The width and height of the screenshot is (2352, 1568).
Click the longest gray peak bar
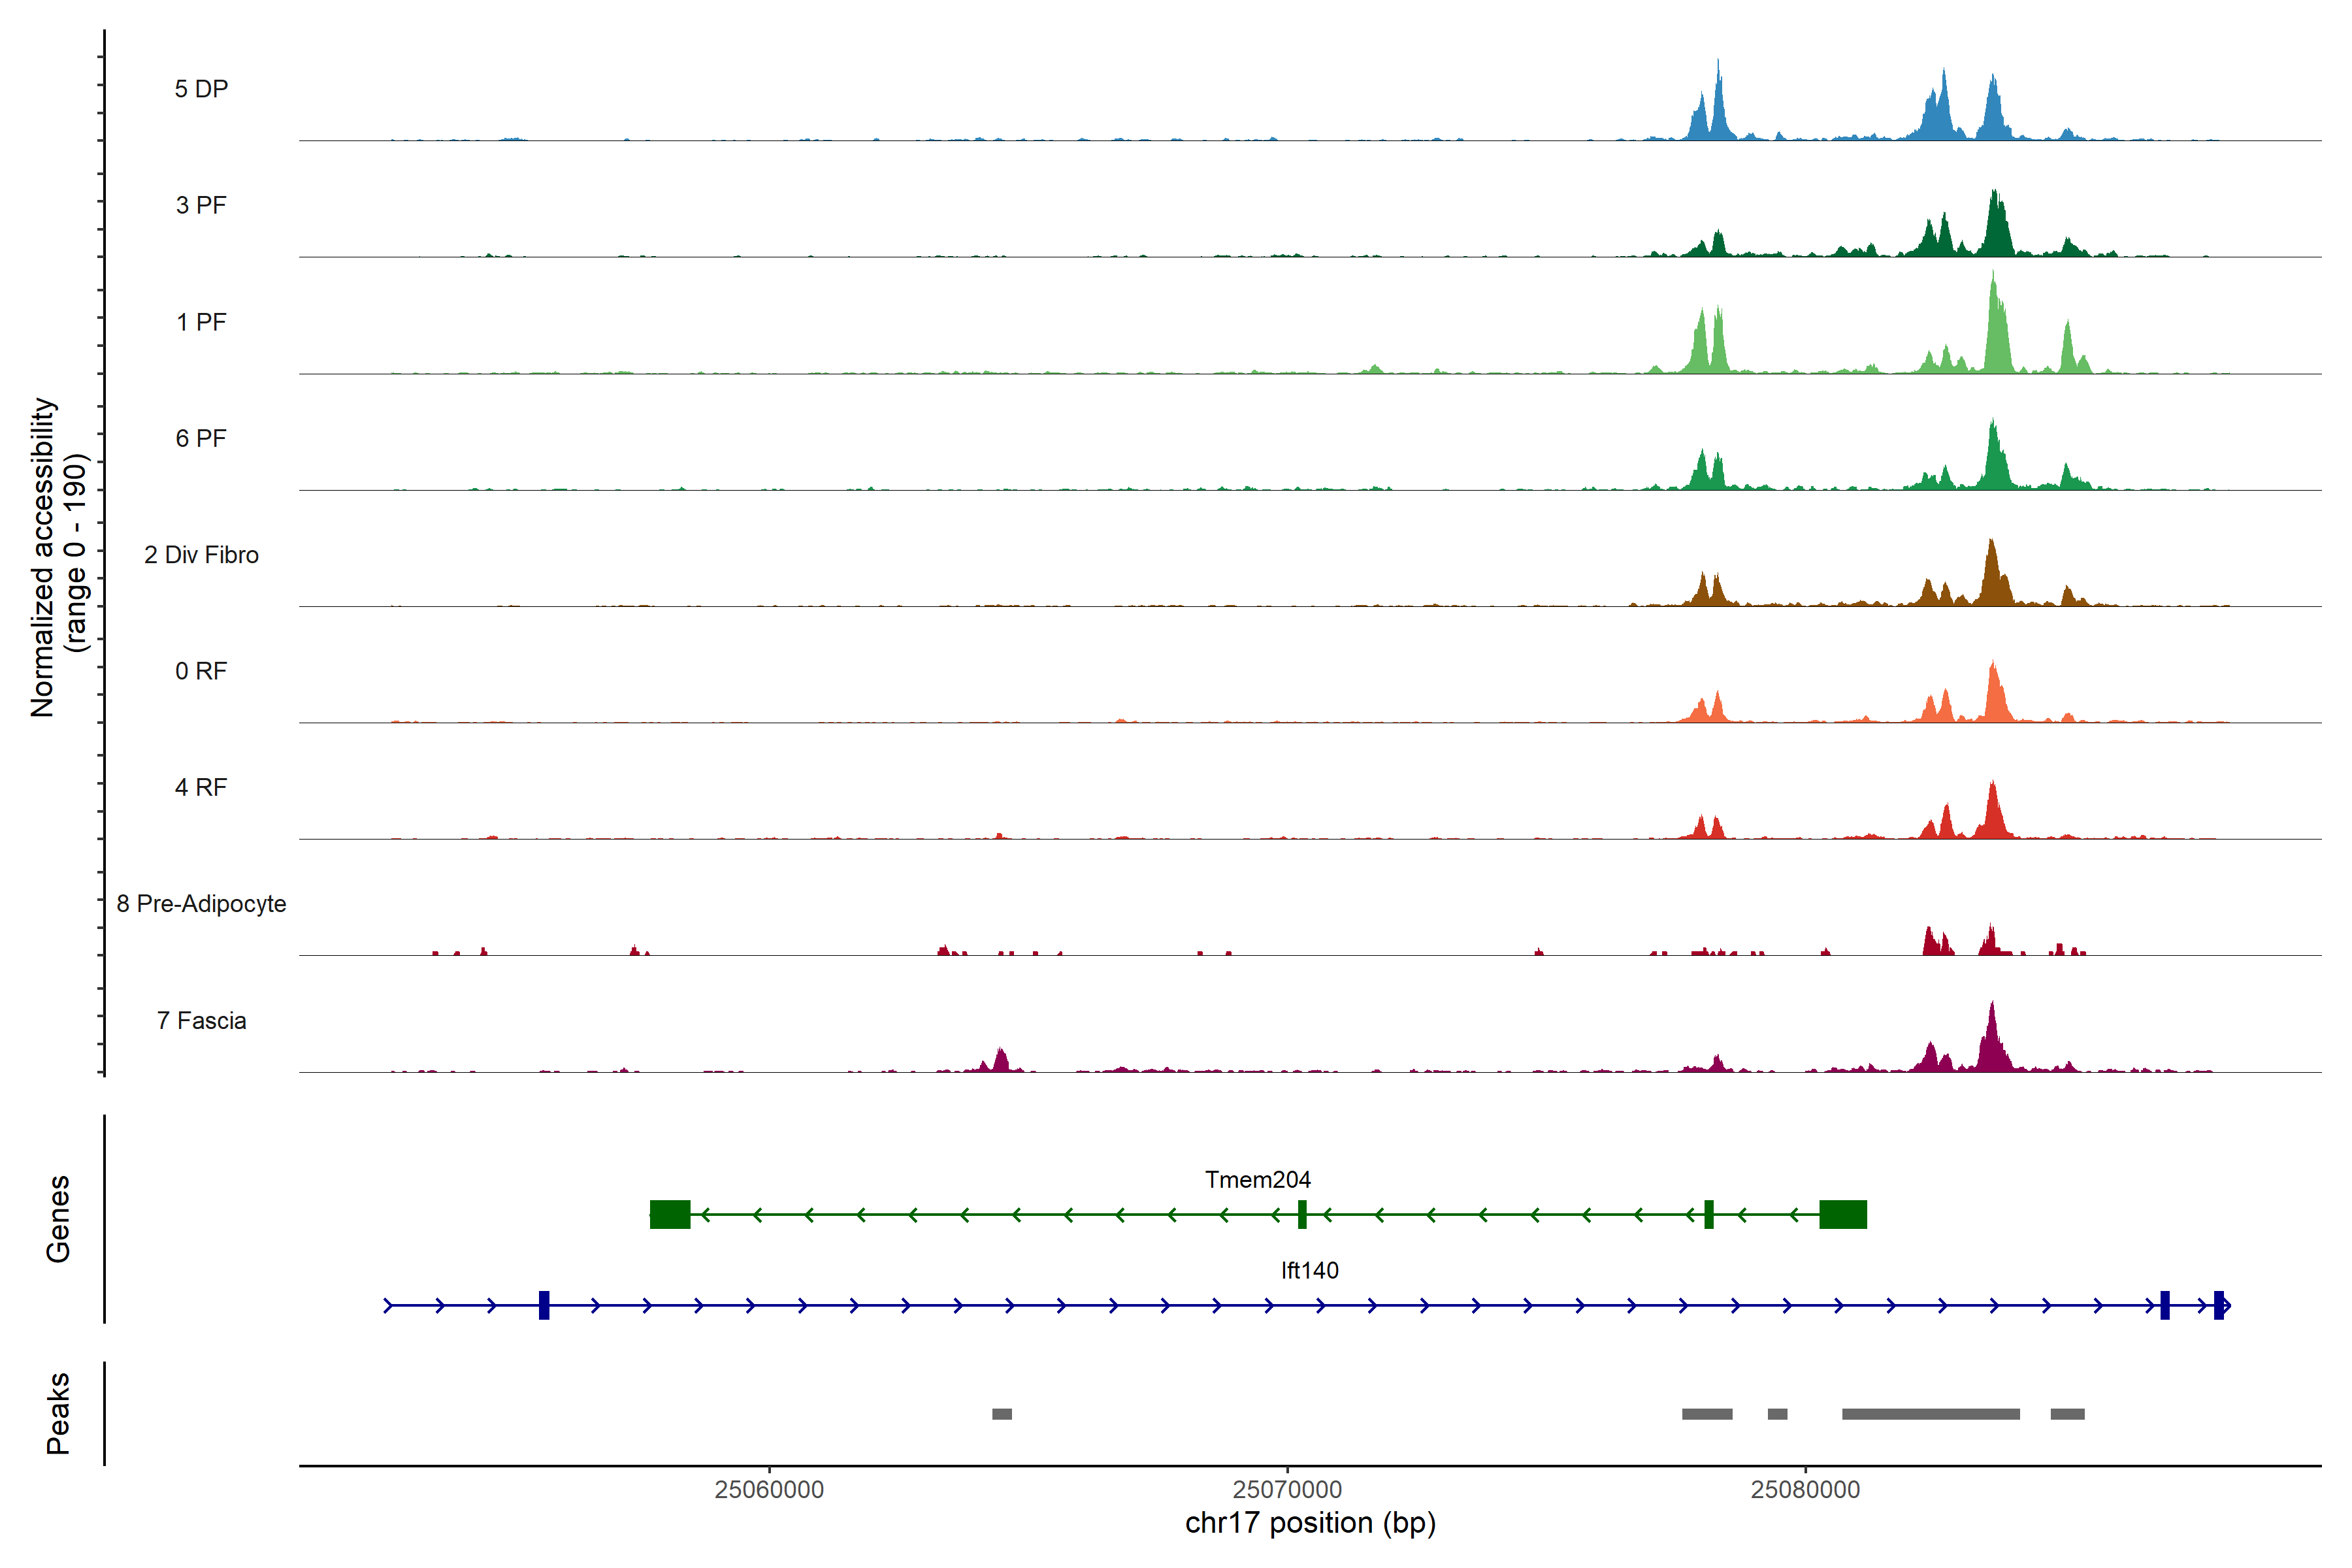(x=1930, y=1414)
